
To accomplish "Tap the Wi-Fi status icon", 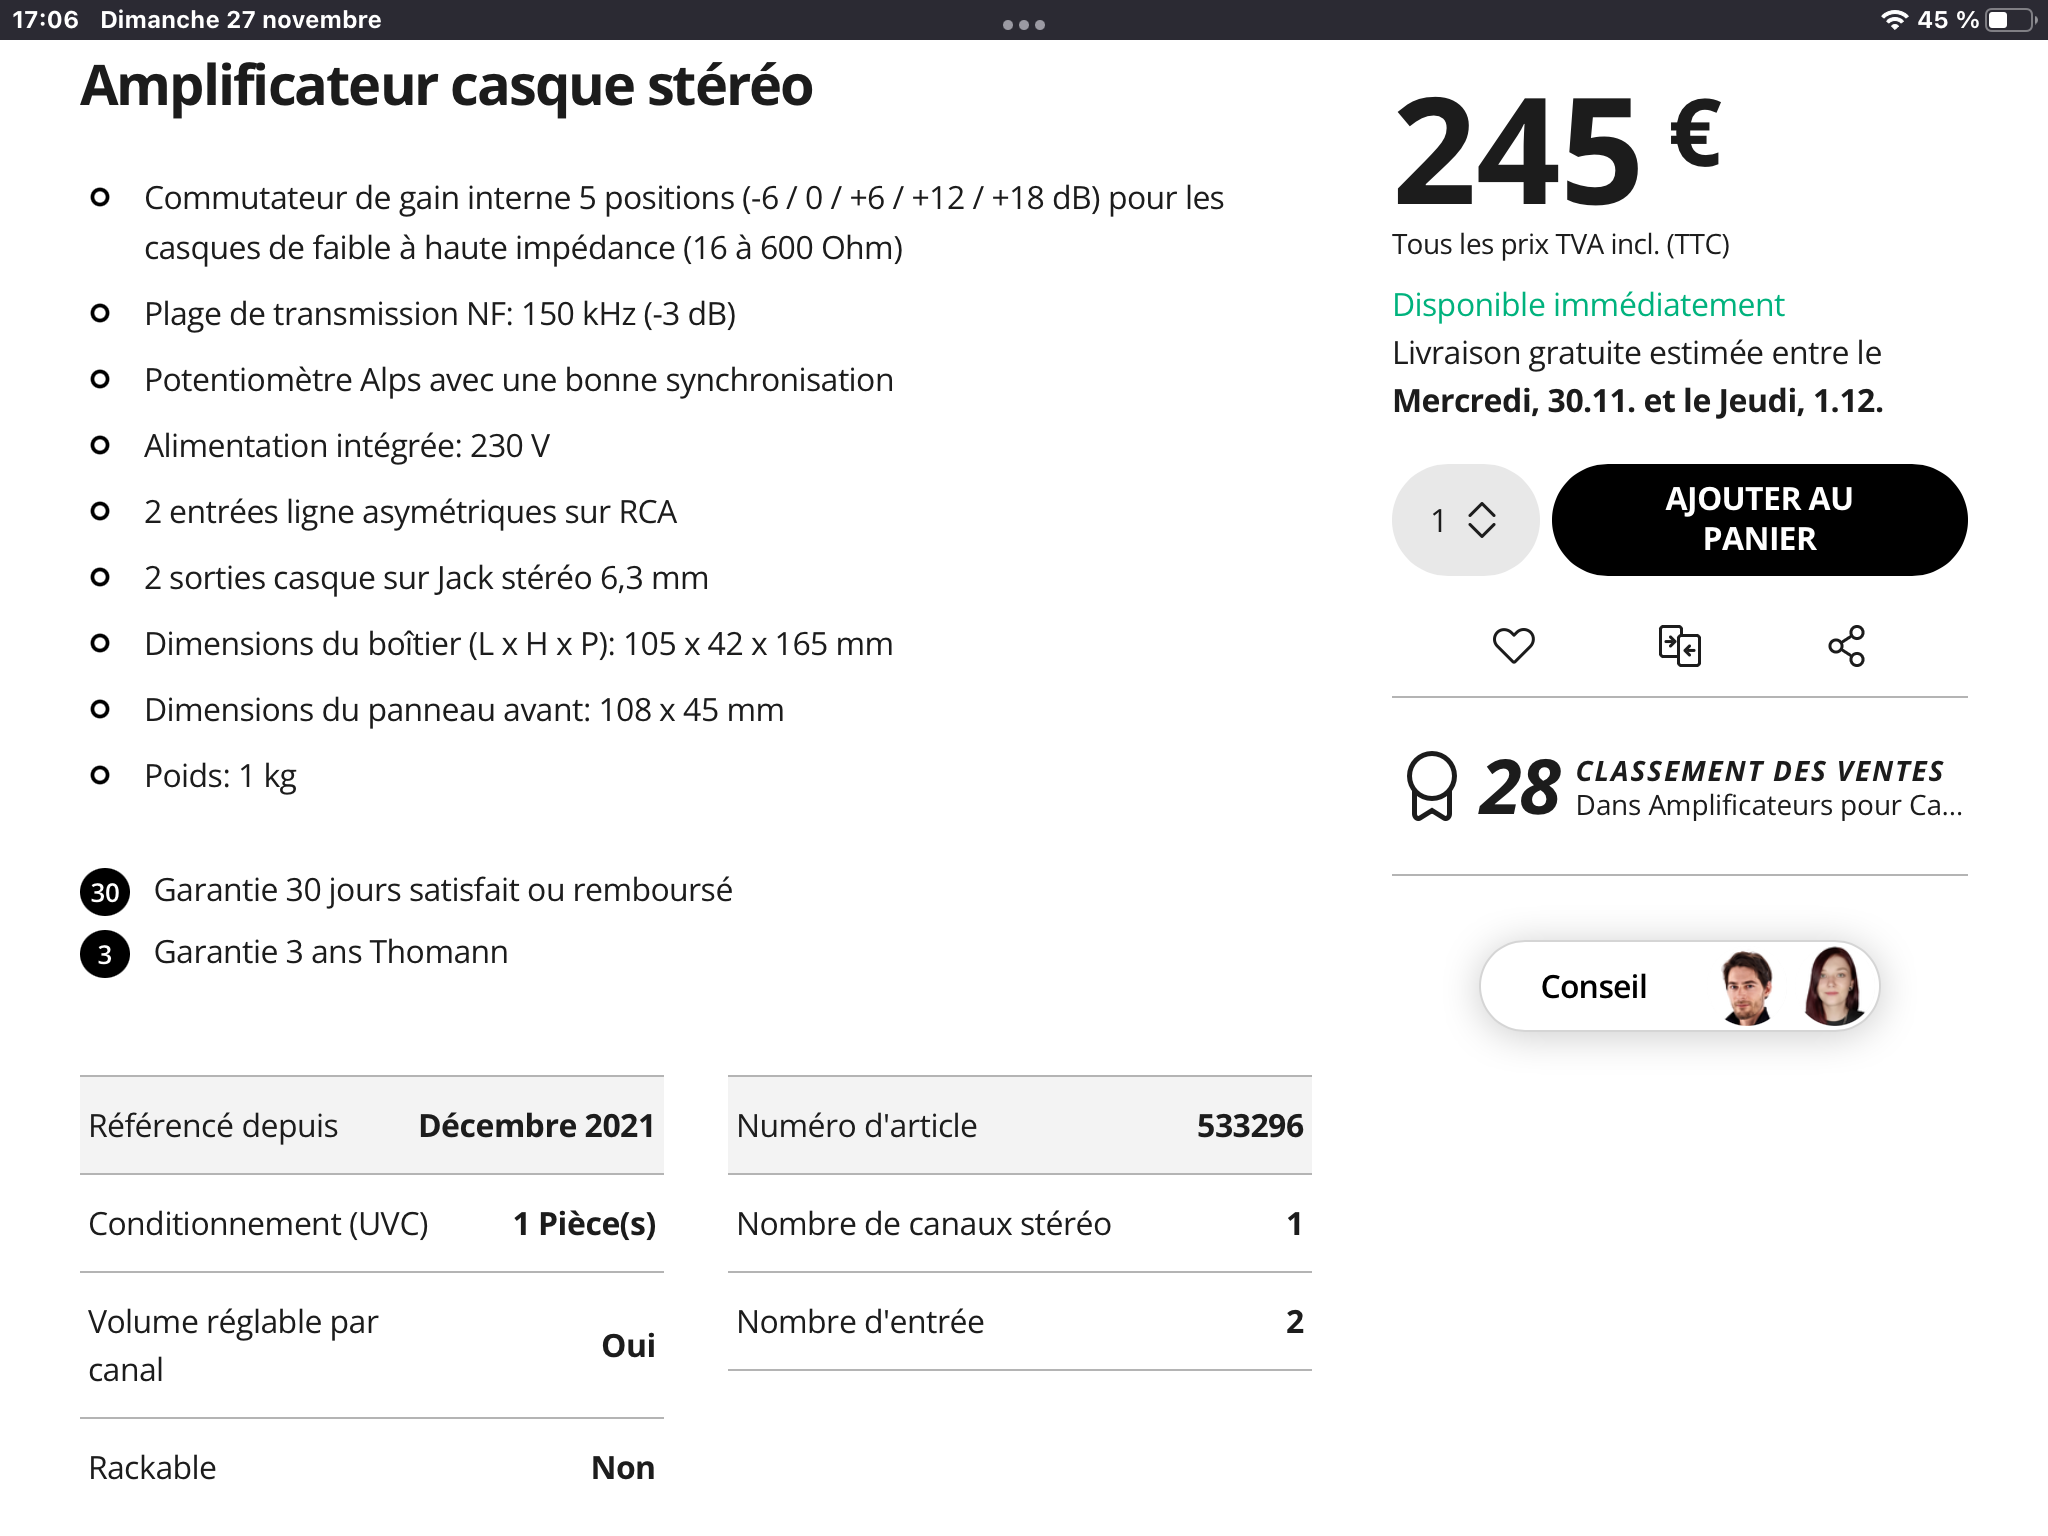I will click(x=1893, y=20).
